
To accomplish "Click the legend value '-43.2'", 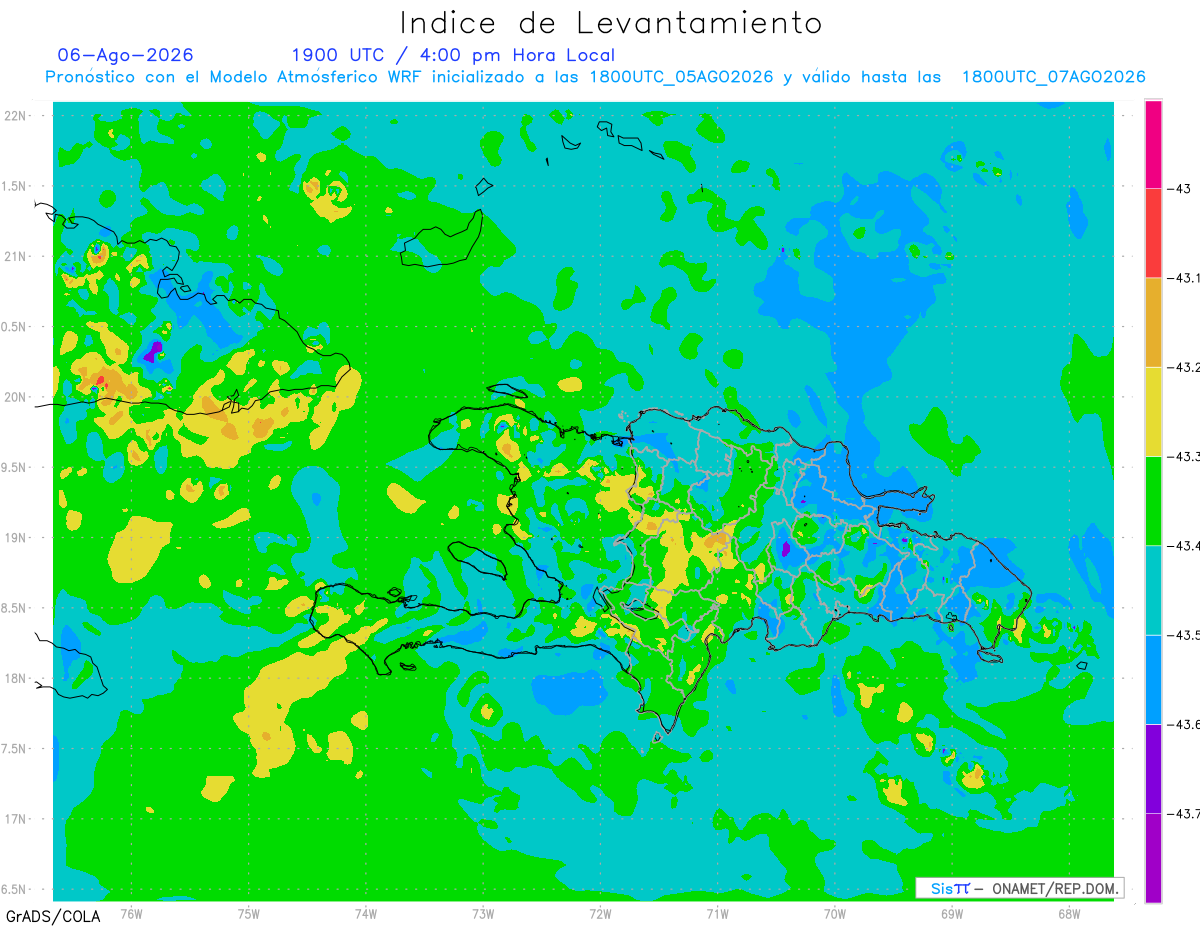I will tap(1184, 367).
